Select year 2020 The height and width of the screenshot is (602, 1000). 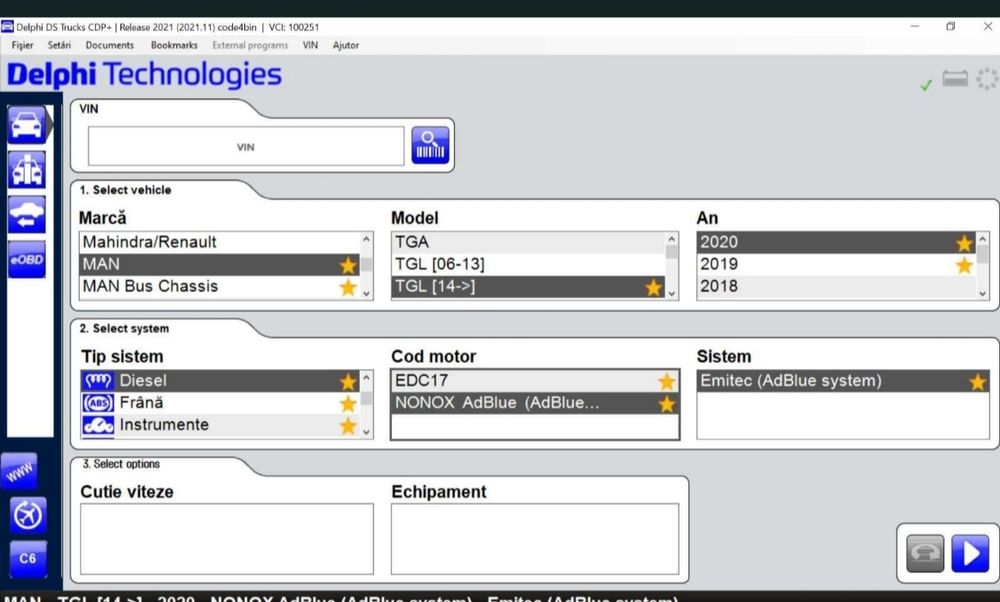click(x=836, y=242)
